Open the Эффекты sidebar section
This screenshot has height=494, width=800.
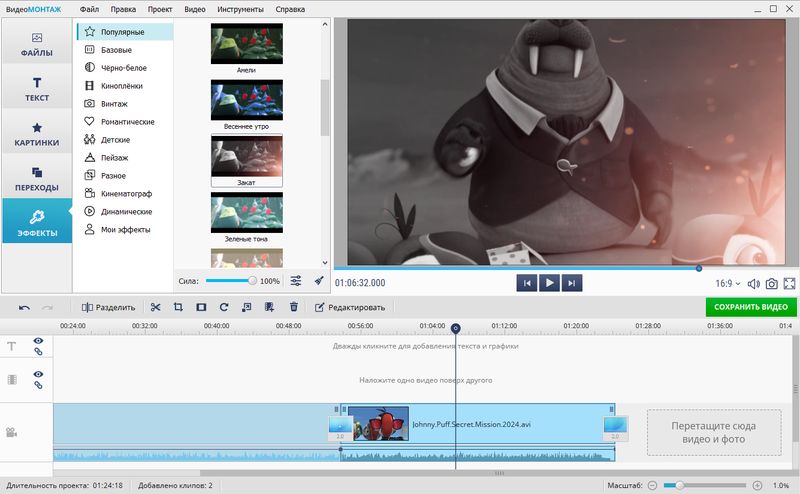coord(36,221)
